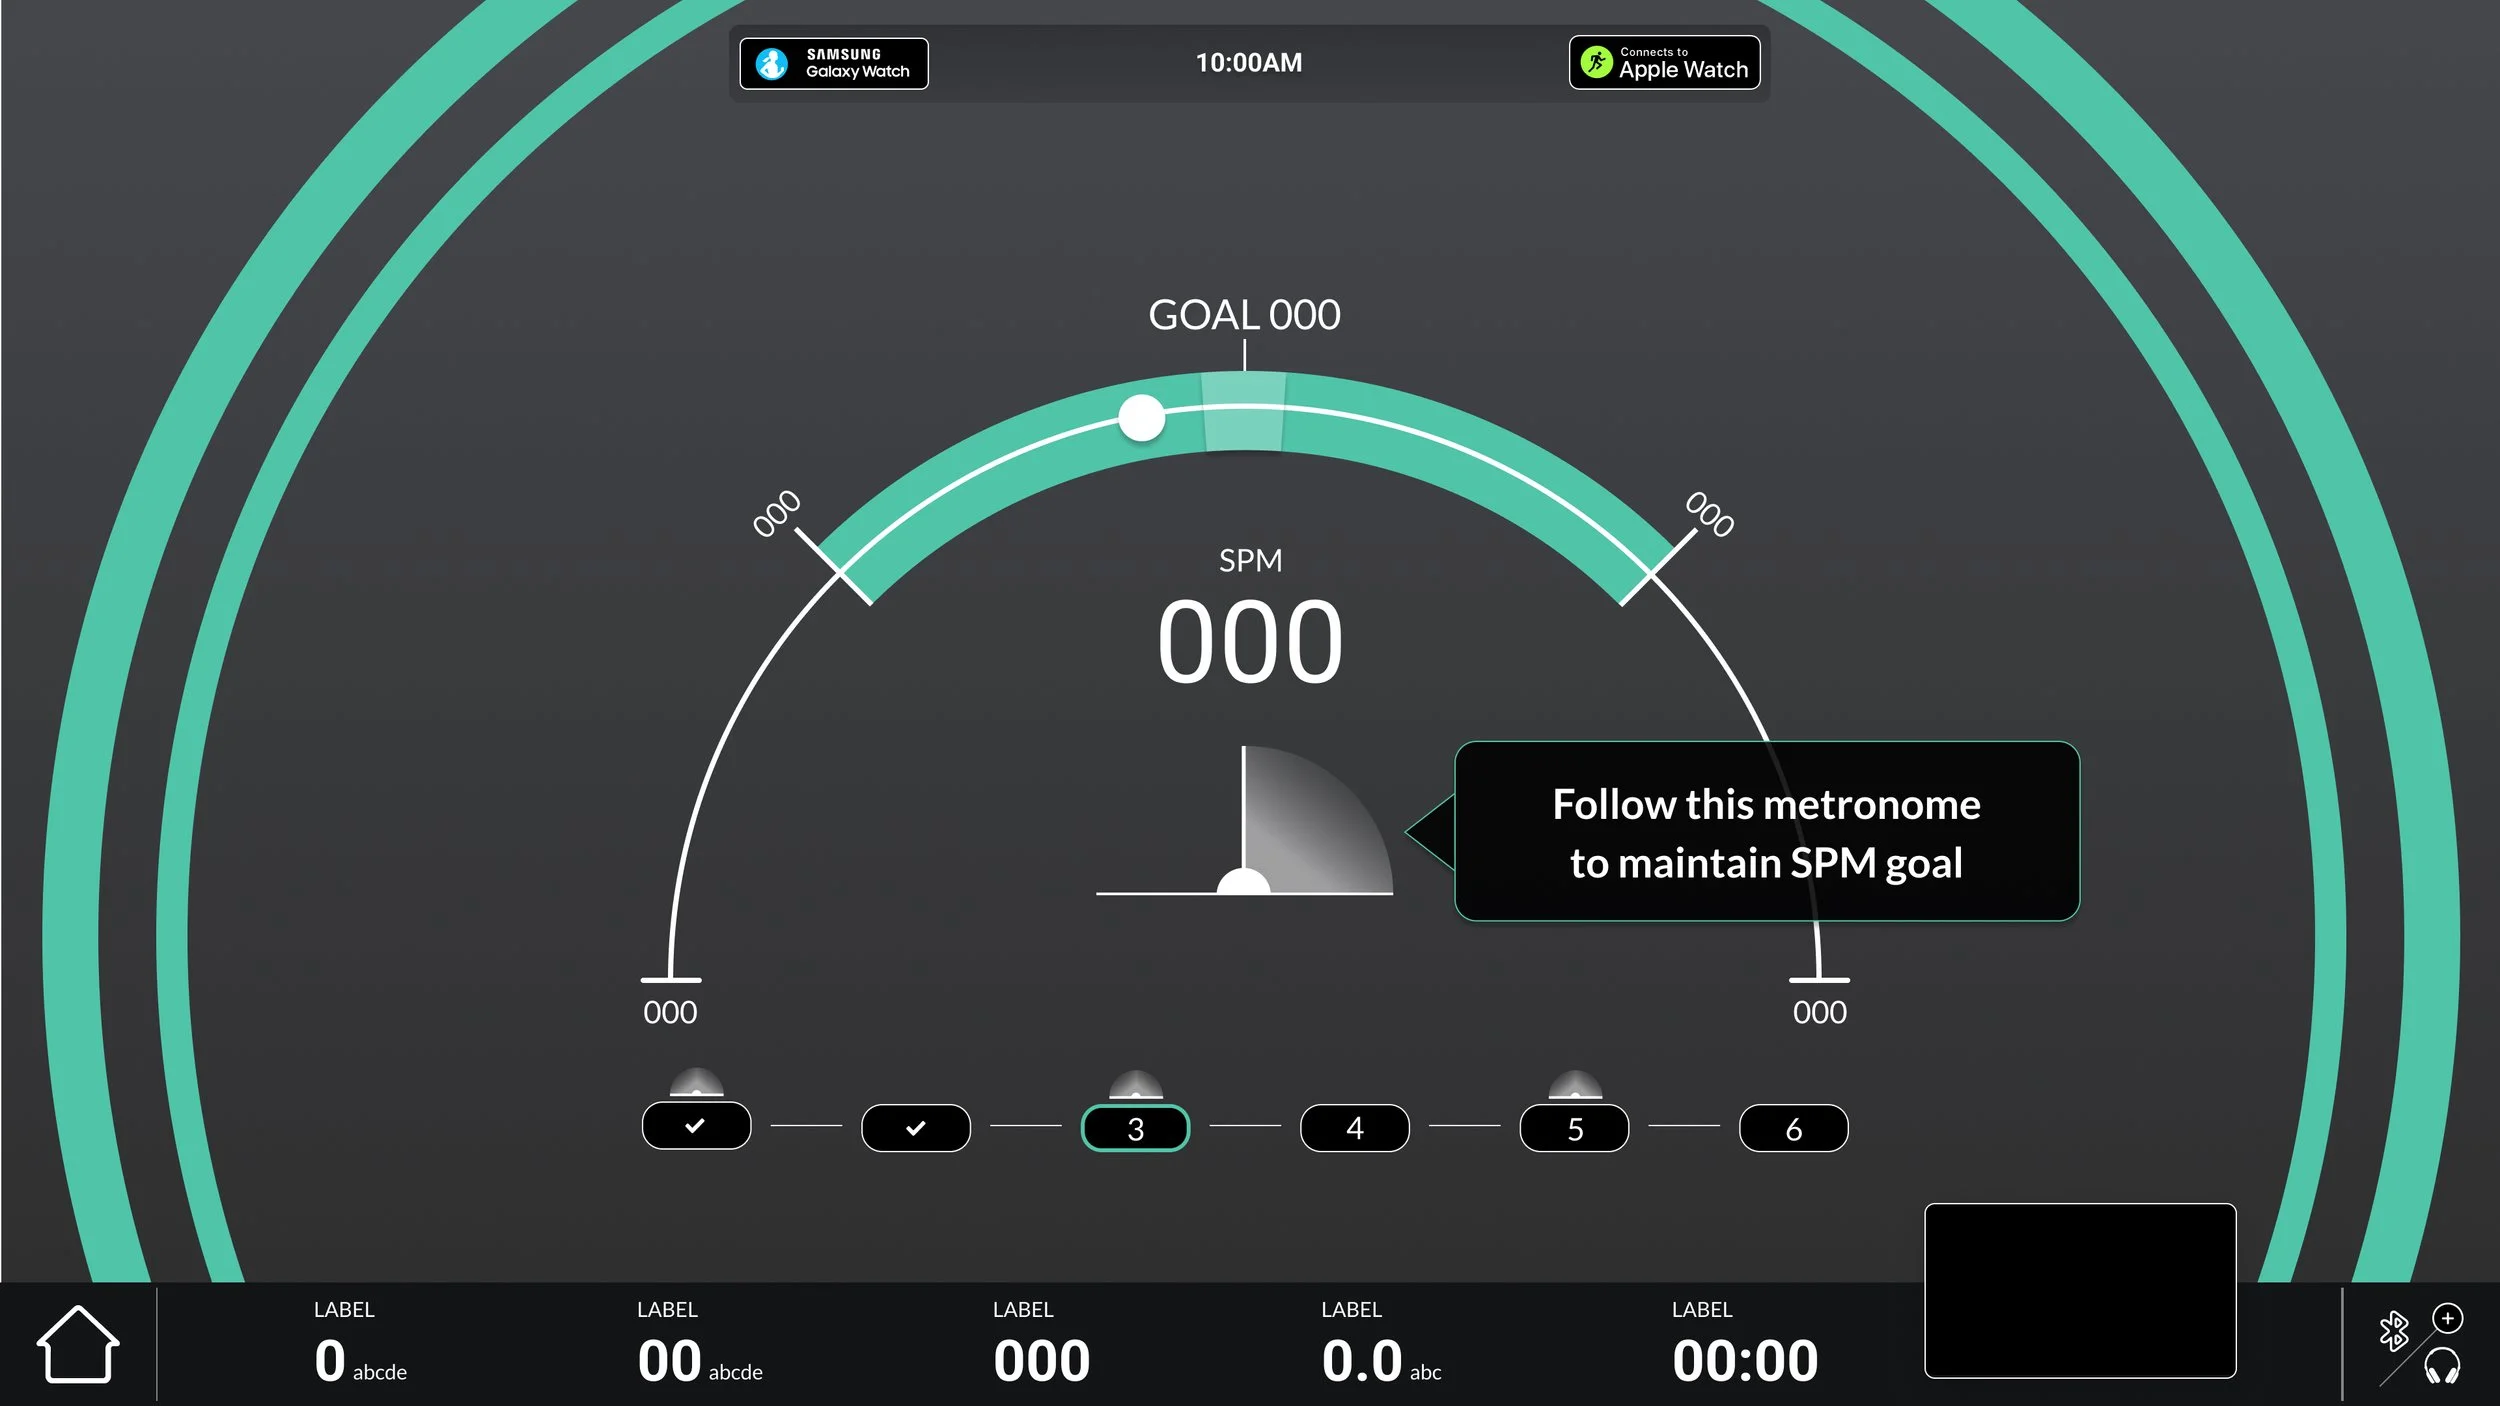The height and width of the screenshot is (1406, 2500).
Task: Select the second completed checkmark step
Action: click(x=916, y=1128)
